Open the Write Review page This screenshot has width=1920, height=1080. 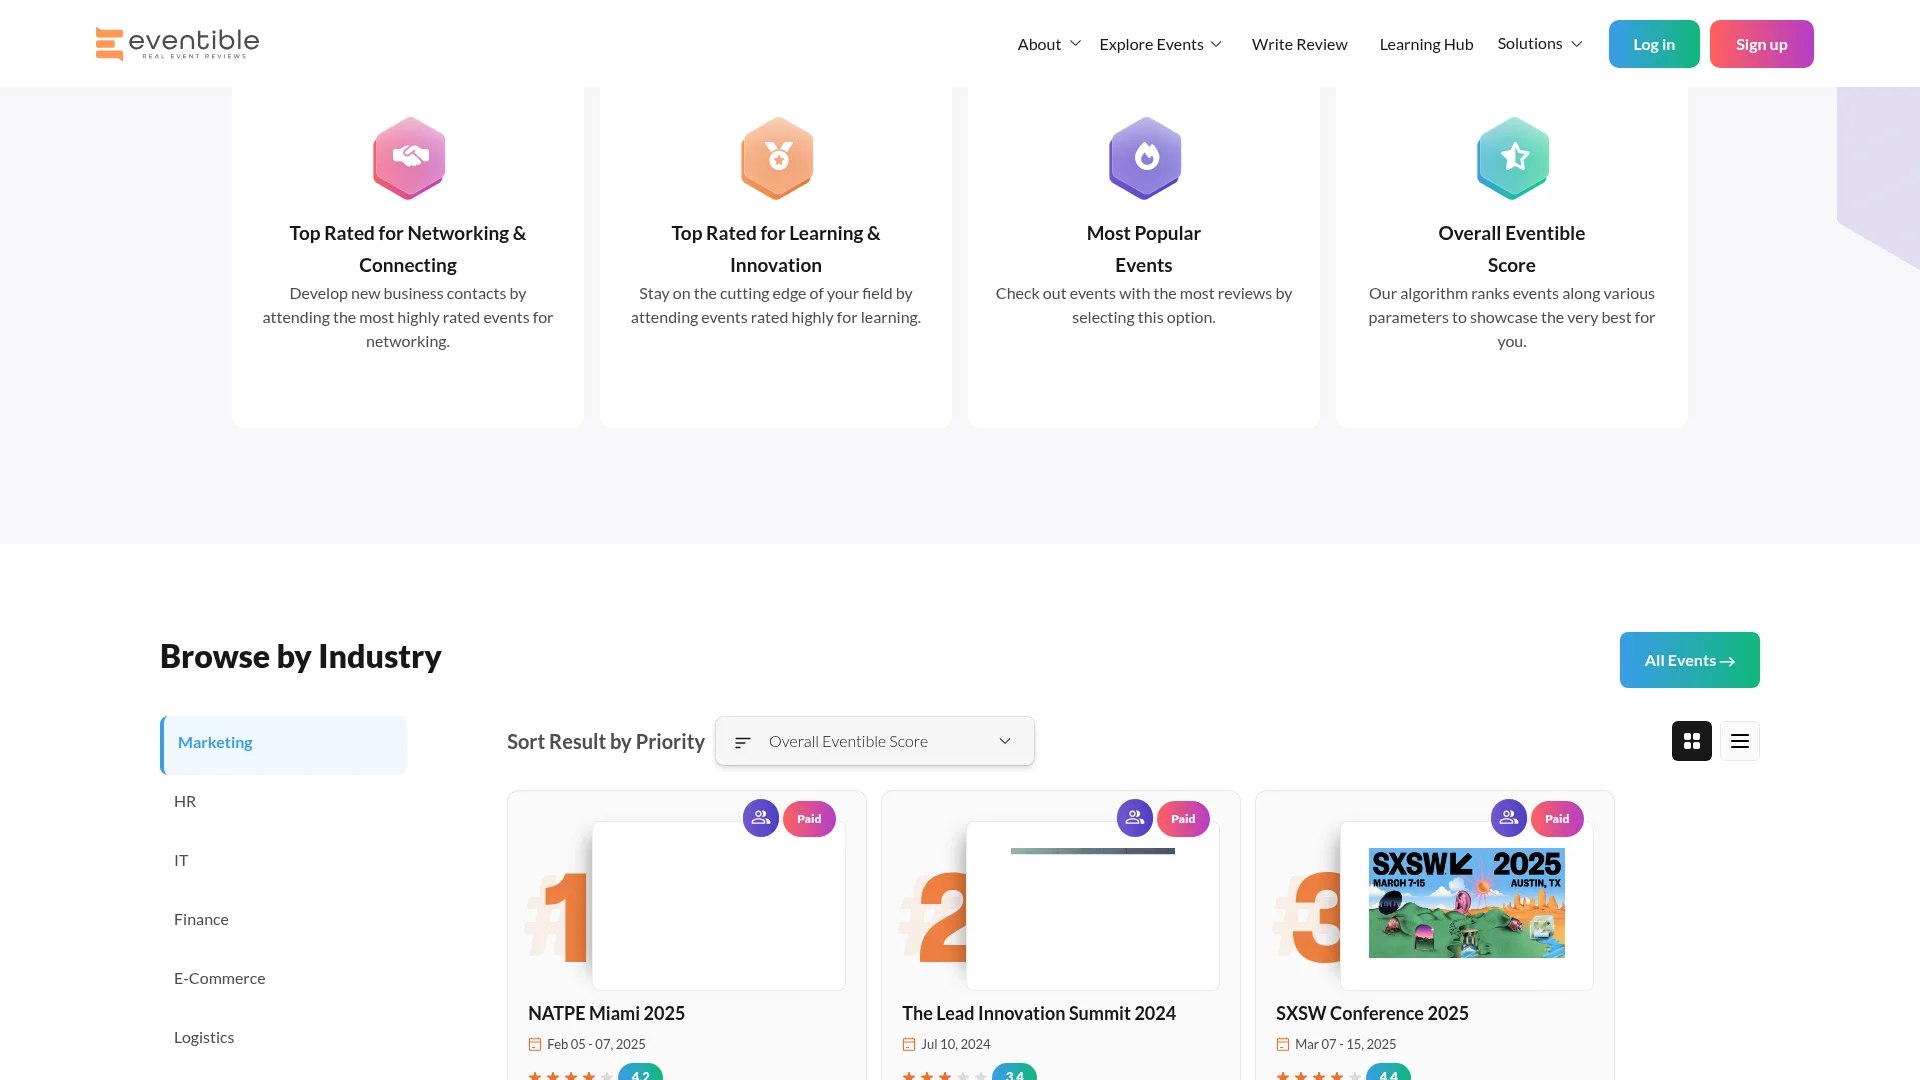pos(1299,44)
